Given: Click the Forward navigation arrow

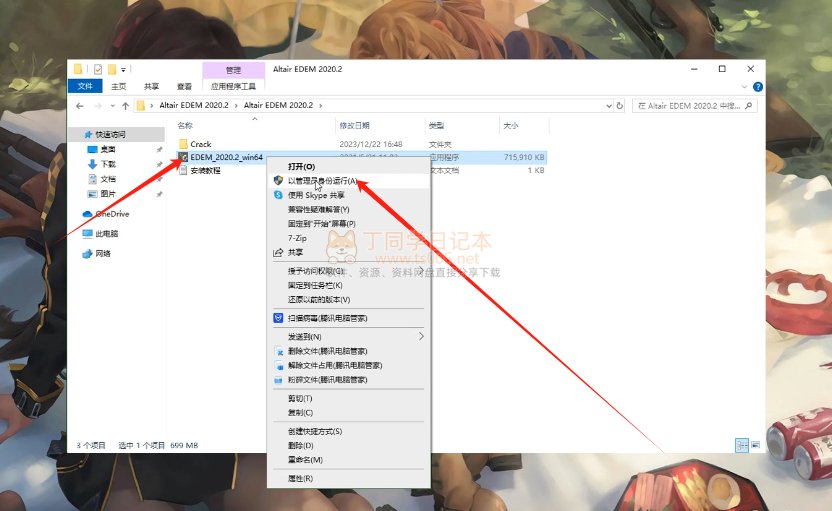Looking at the screenshot, I should click(x=98, y=106).
